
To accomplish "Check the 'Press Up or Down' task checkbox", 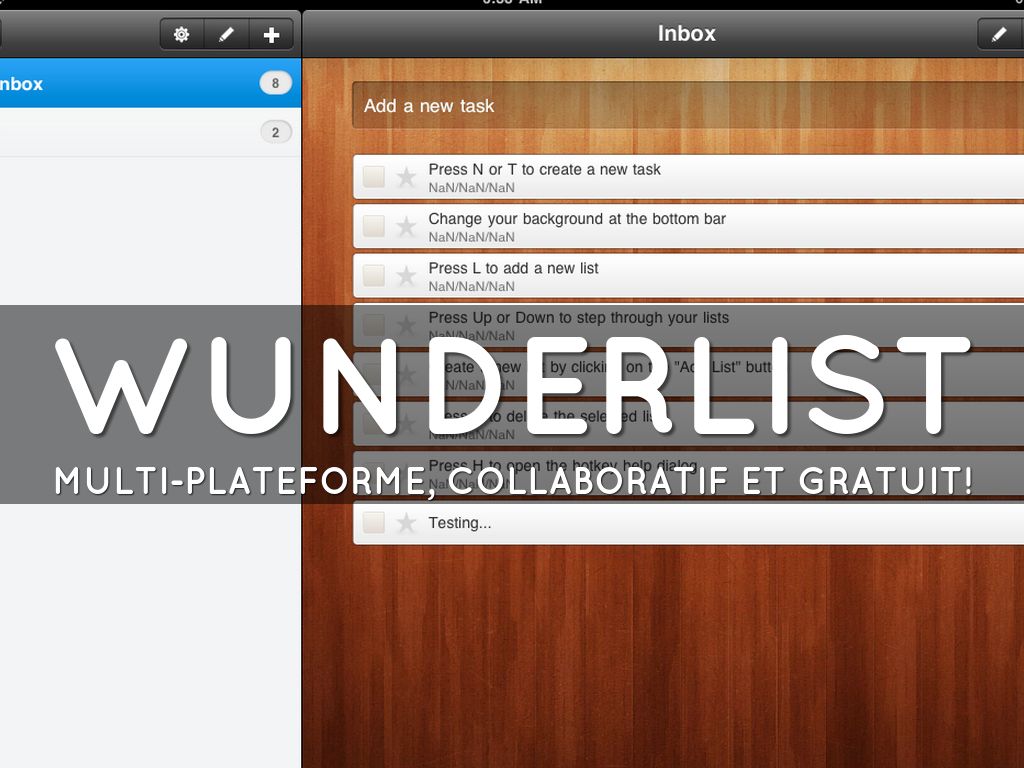I will [x=374, y=325].
